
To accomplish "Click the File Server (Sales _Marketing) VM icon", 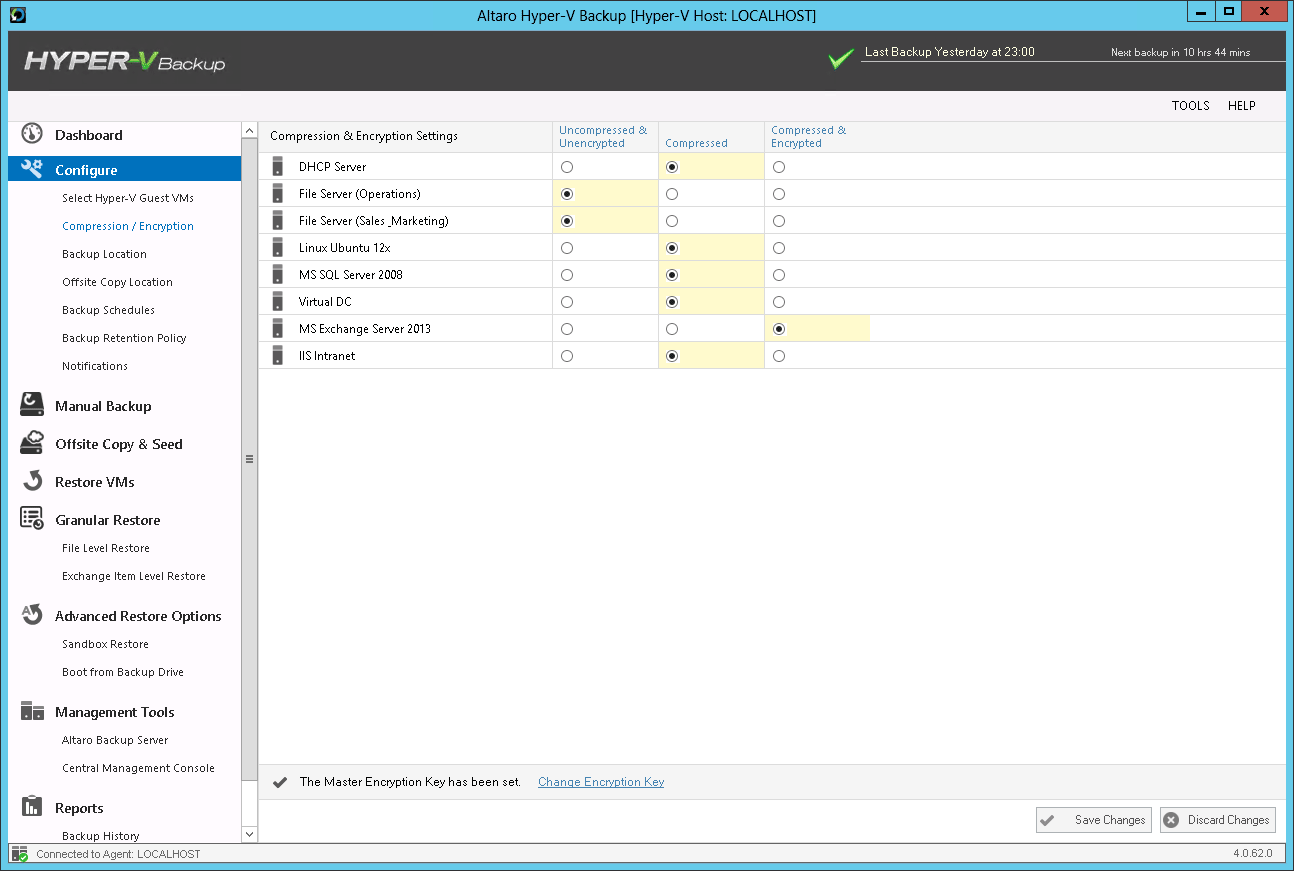I will point(278,220).
